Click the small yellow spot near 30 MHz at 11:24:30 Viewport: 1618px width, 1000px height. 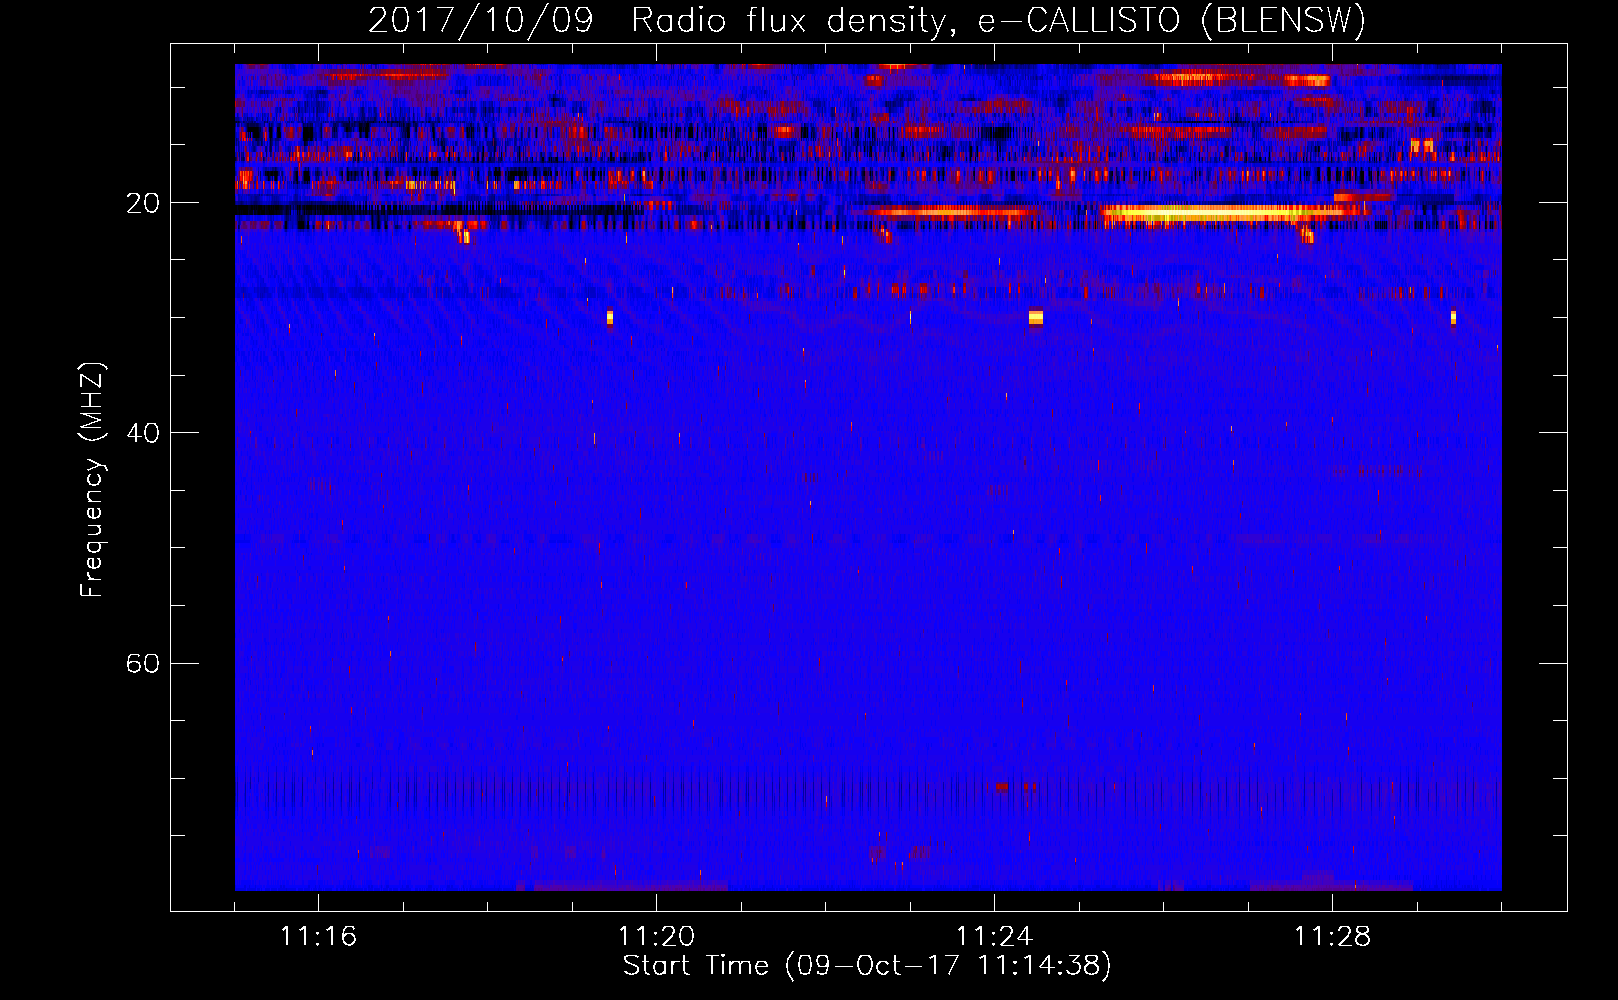point(1036,317)
